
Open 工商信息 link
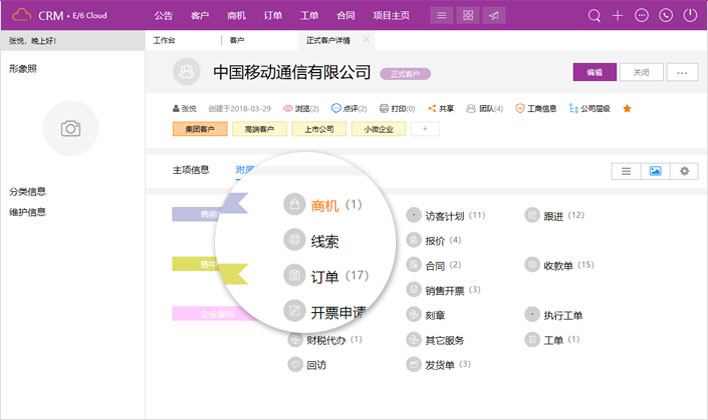pos(536,108)
